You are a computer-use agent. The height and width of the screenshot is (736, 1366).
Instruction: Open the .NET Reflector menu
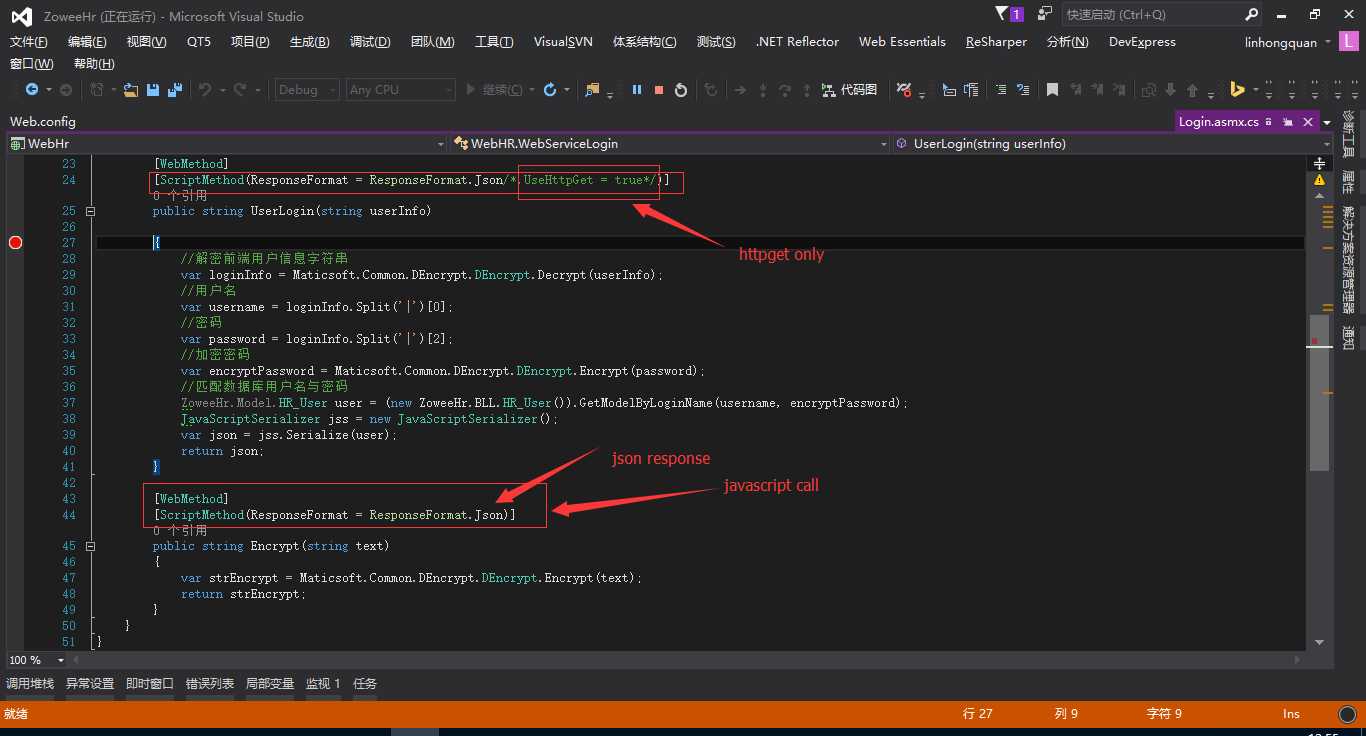797,42
